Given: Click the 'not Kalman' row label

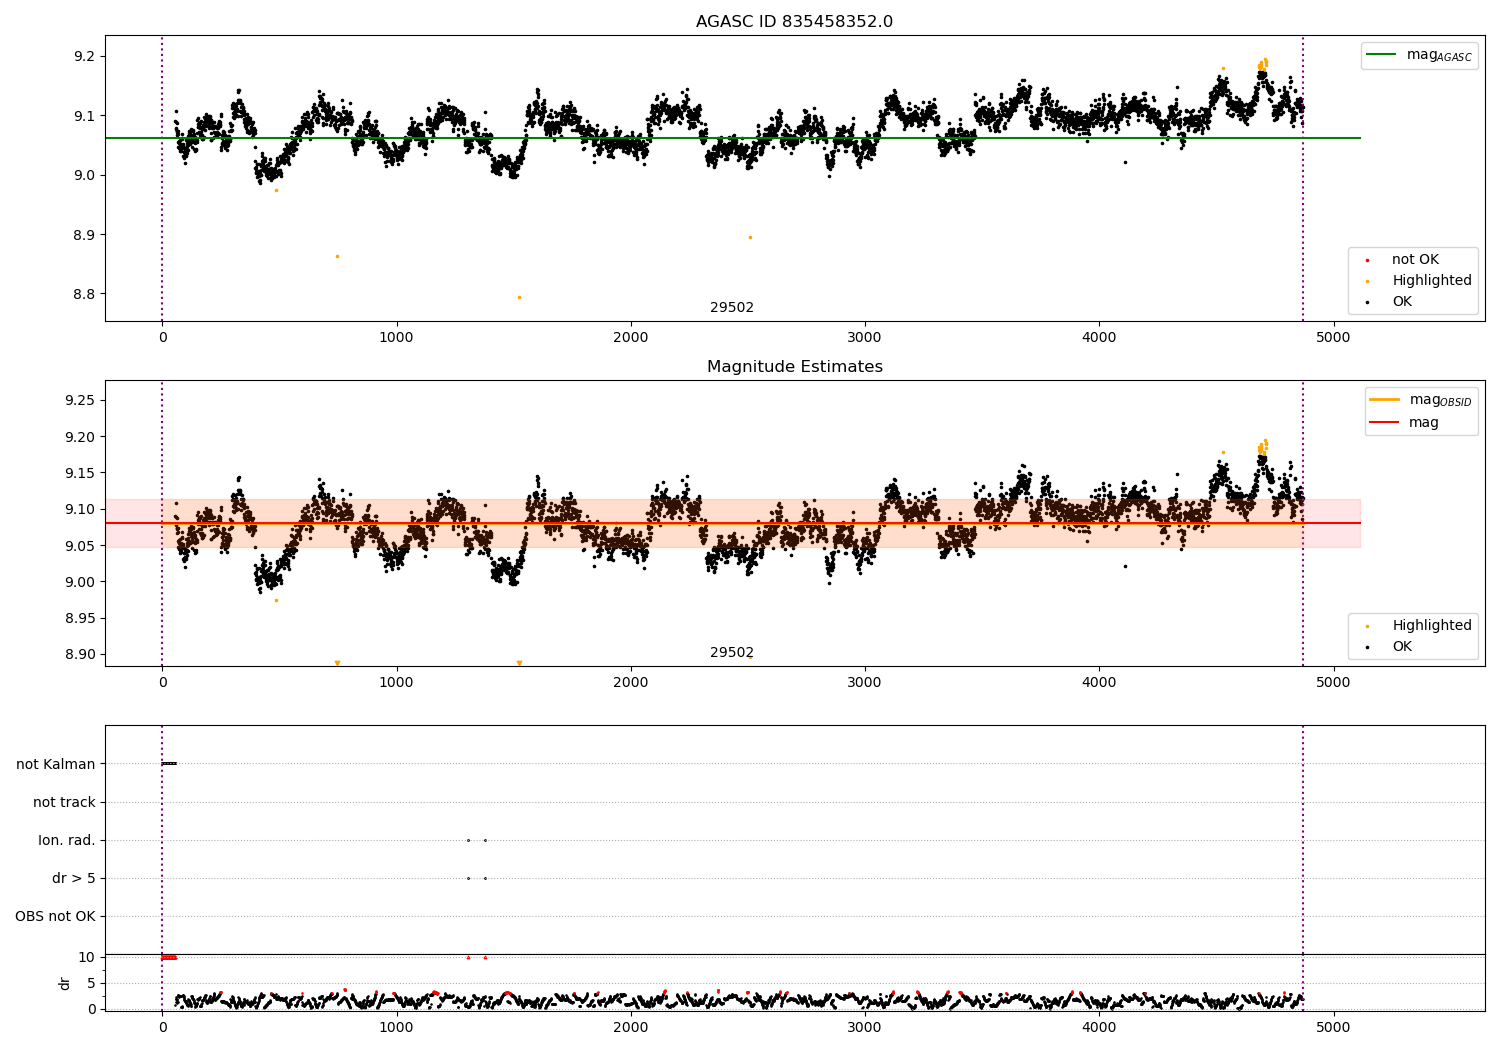Looking at the screenshot, I should [x=56, y=764].
